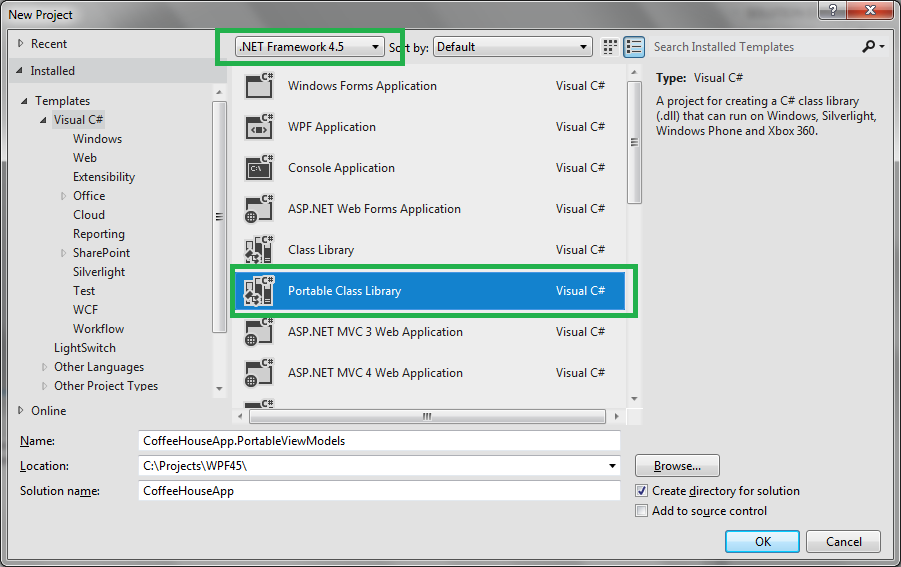This screenshot has width=901, height=567.
Task: Select the Windows category in tree
Action: pos(97,139)
